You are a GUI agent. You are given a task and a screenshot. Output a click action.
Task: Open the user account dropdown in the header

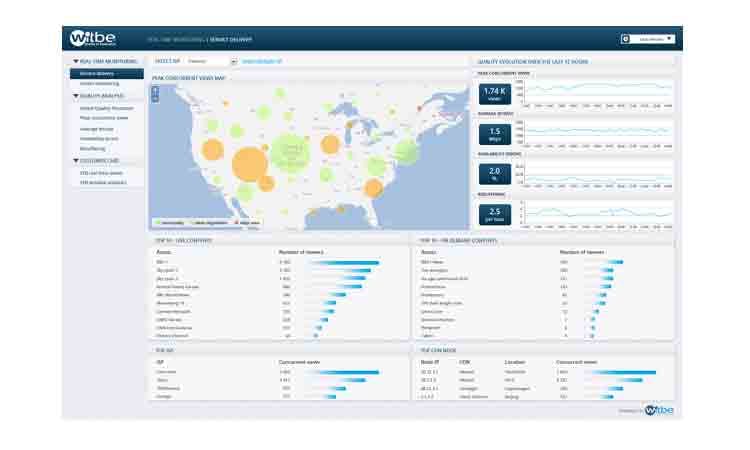[x=654, y=39]
